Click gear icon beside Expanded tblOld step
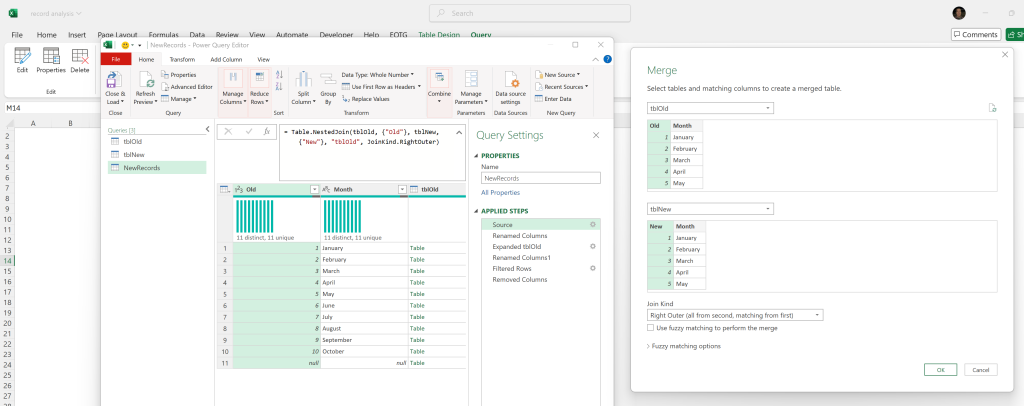This screenshot has width=1024, height=406. [593, 247]
